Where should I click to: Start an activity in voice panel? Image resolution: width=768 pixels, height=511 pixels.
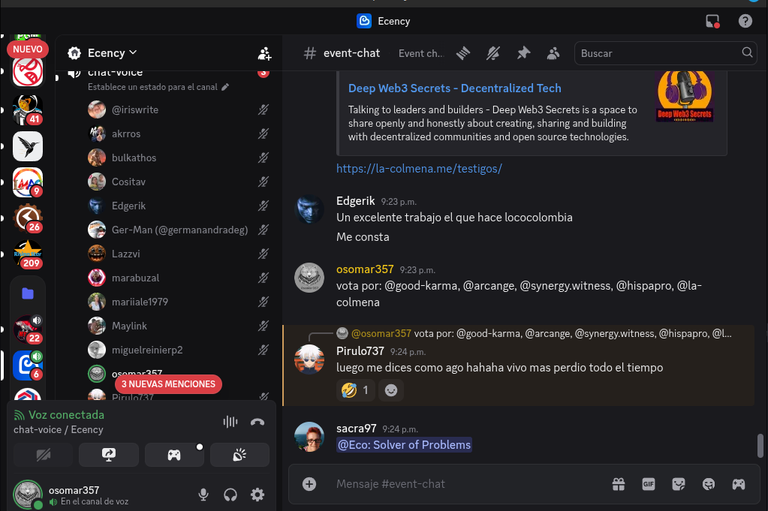(174, 455)
